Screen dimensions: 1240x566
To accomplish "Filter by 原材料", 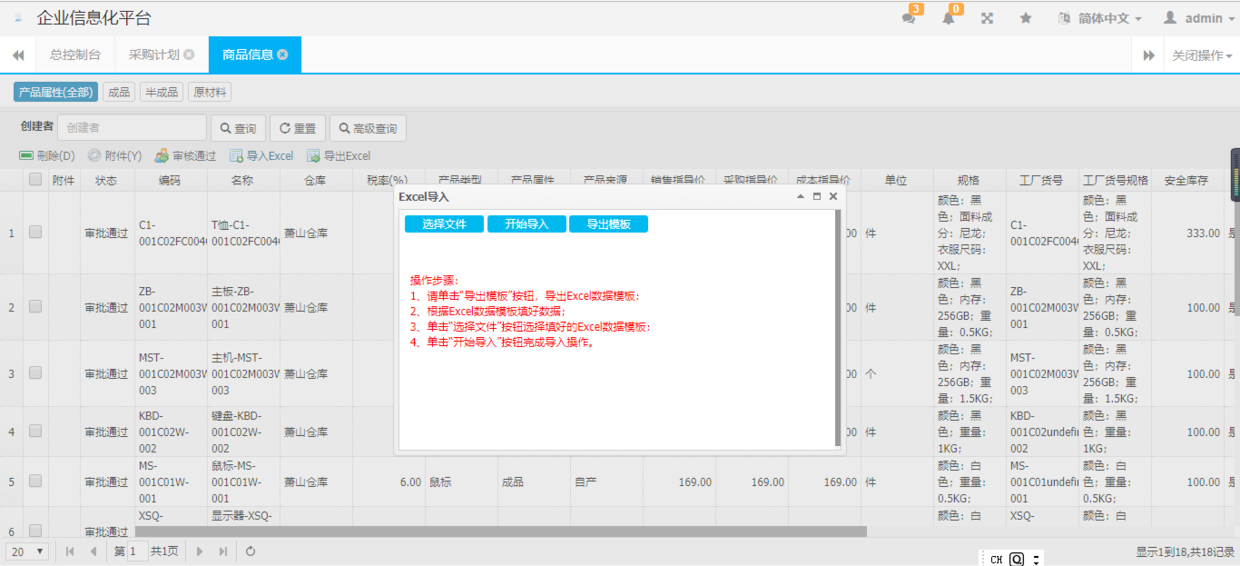I will point(210,92).
